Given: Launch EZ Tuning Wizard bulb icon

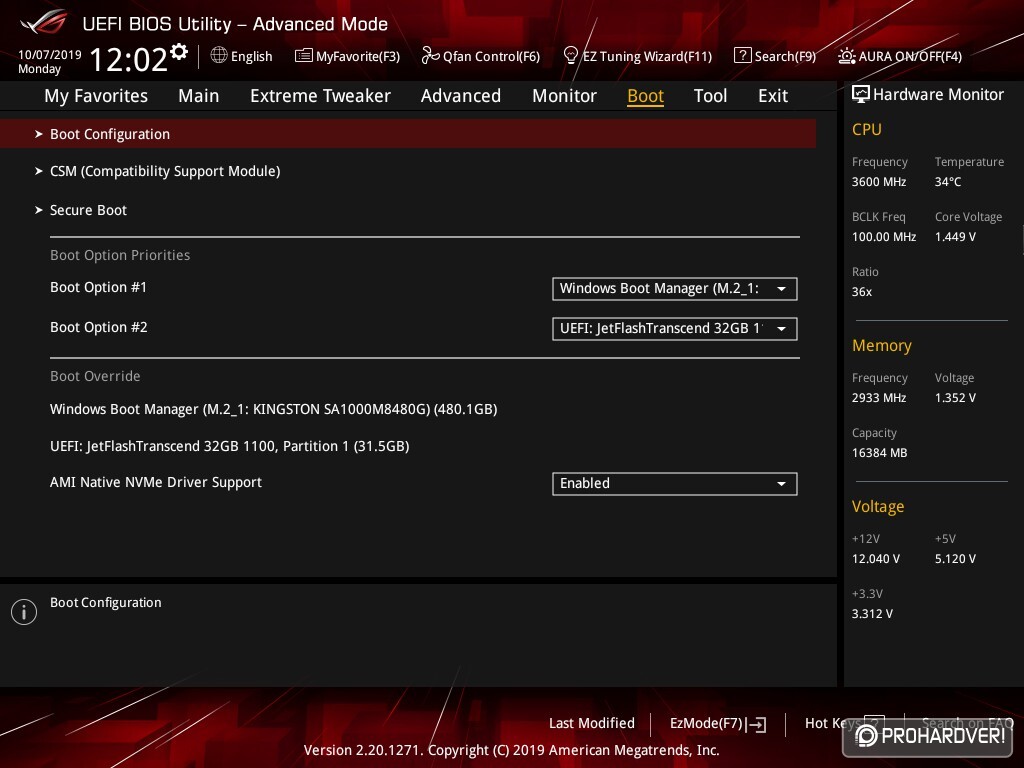Looking at the screenshot, I should [570, 55].
